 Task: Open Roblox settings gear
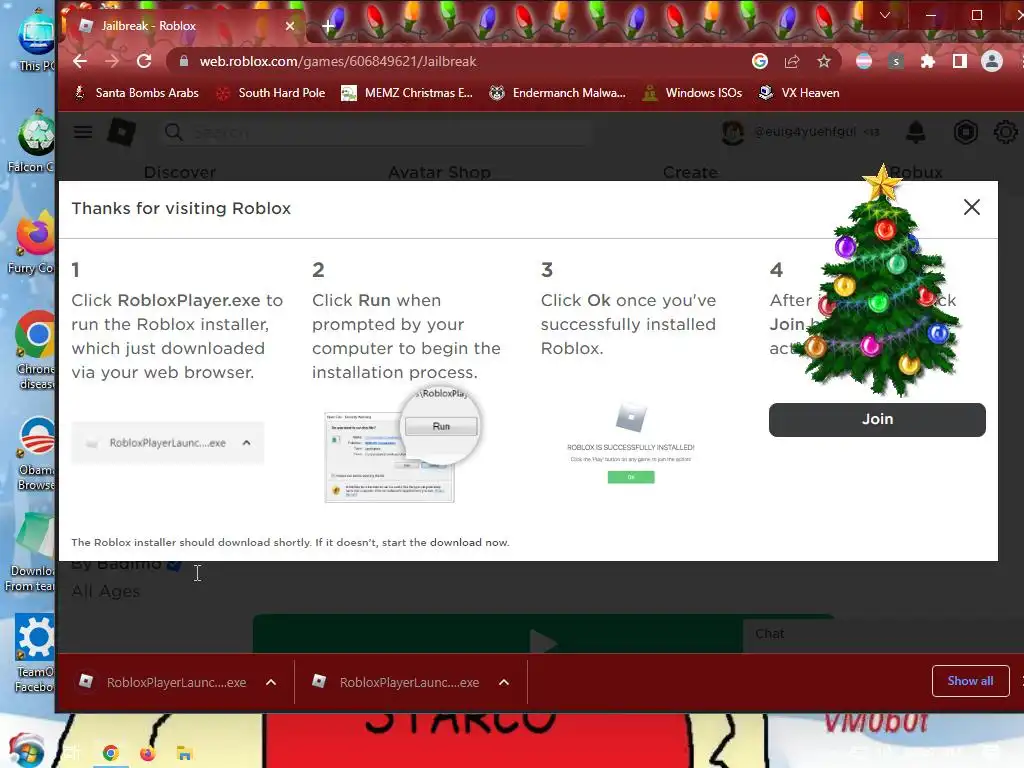pos(1006,132)
